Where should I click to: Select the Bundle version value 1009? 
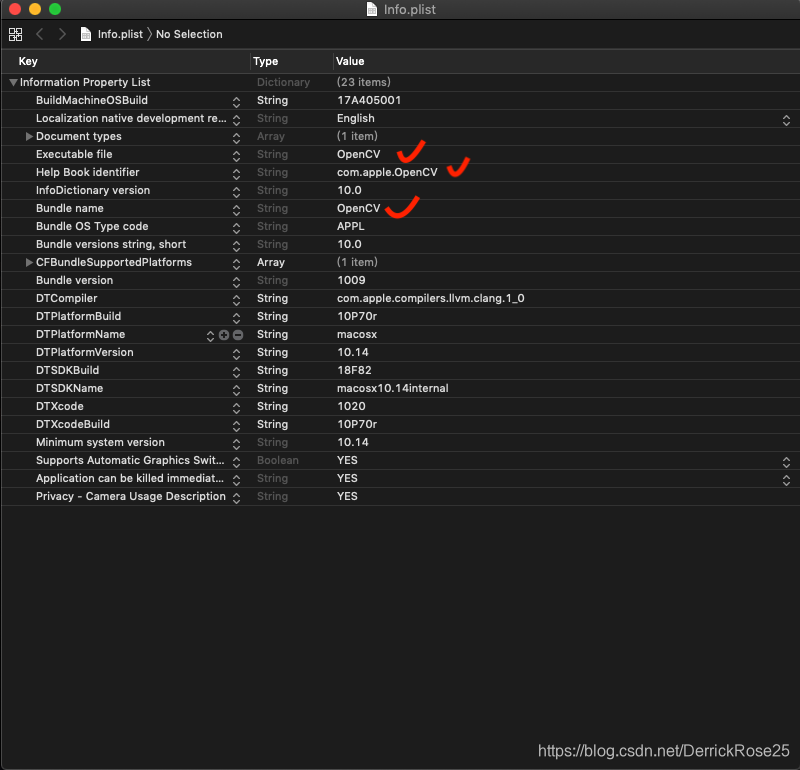point(351,280)
